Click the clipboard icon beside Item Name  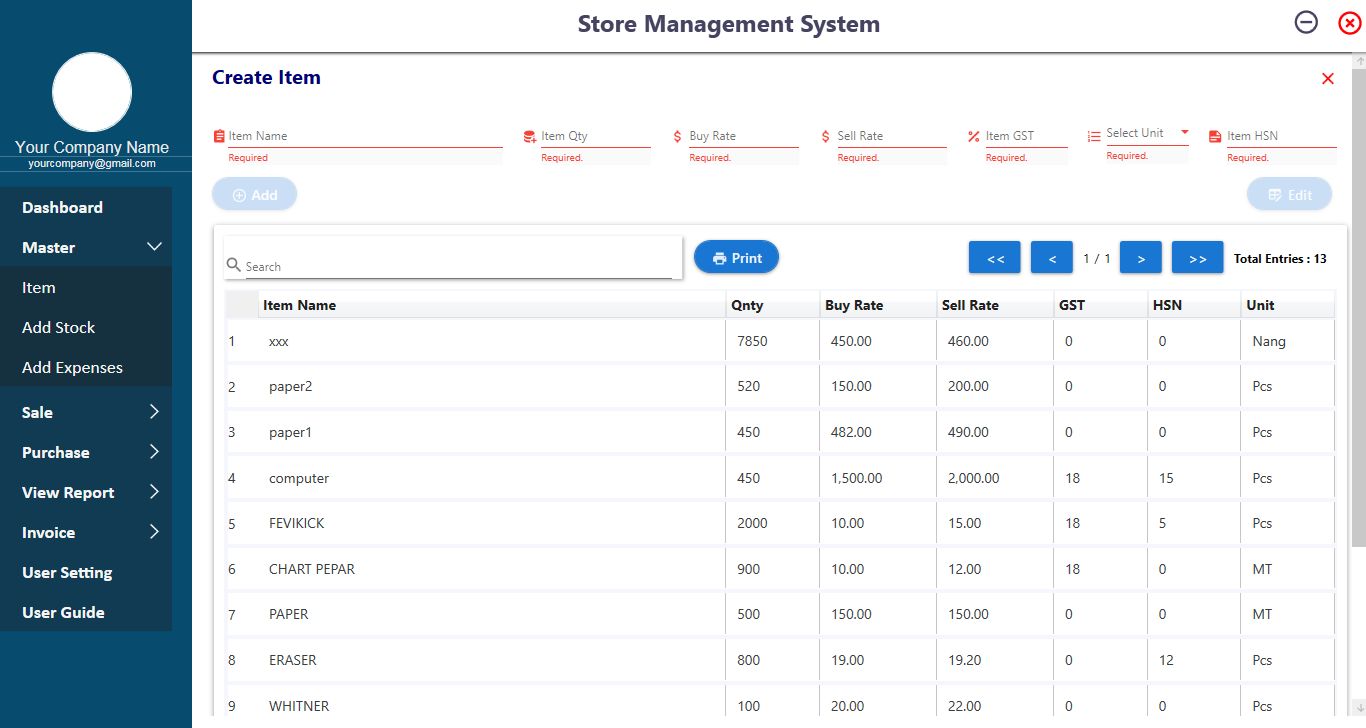219,136
